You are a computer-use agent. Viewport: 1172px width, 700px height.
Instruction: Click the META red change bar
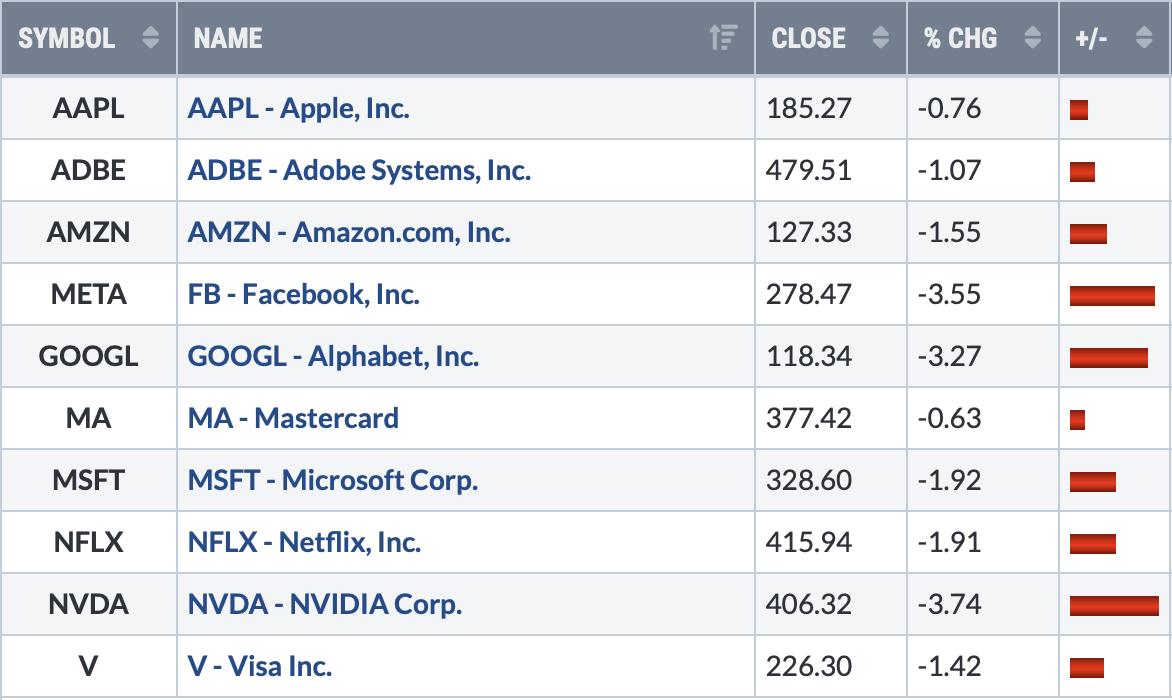1112,295
